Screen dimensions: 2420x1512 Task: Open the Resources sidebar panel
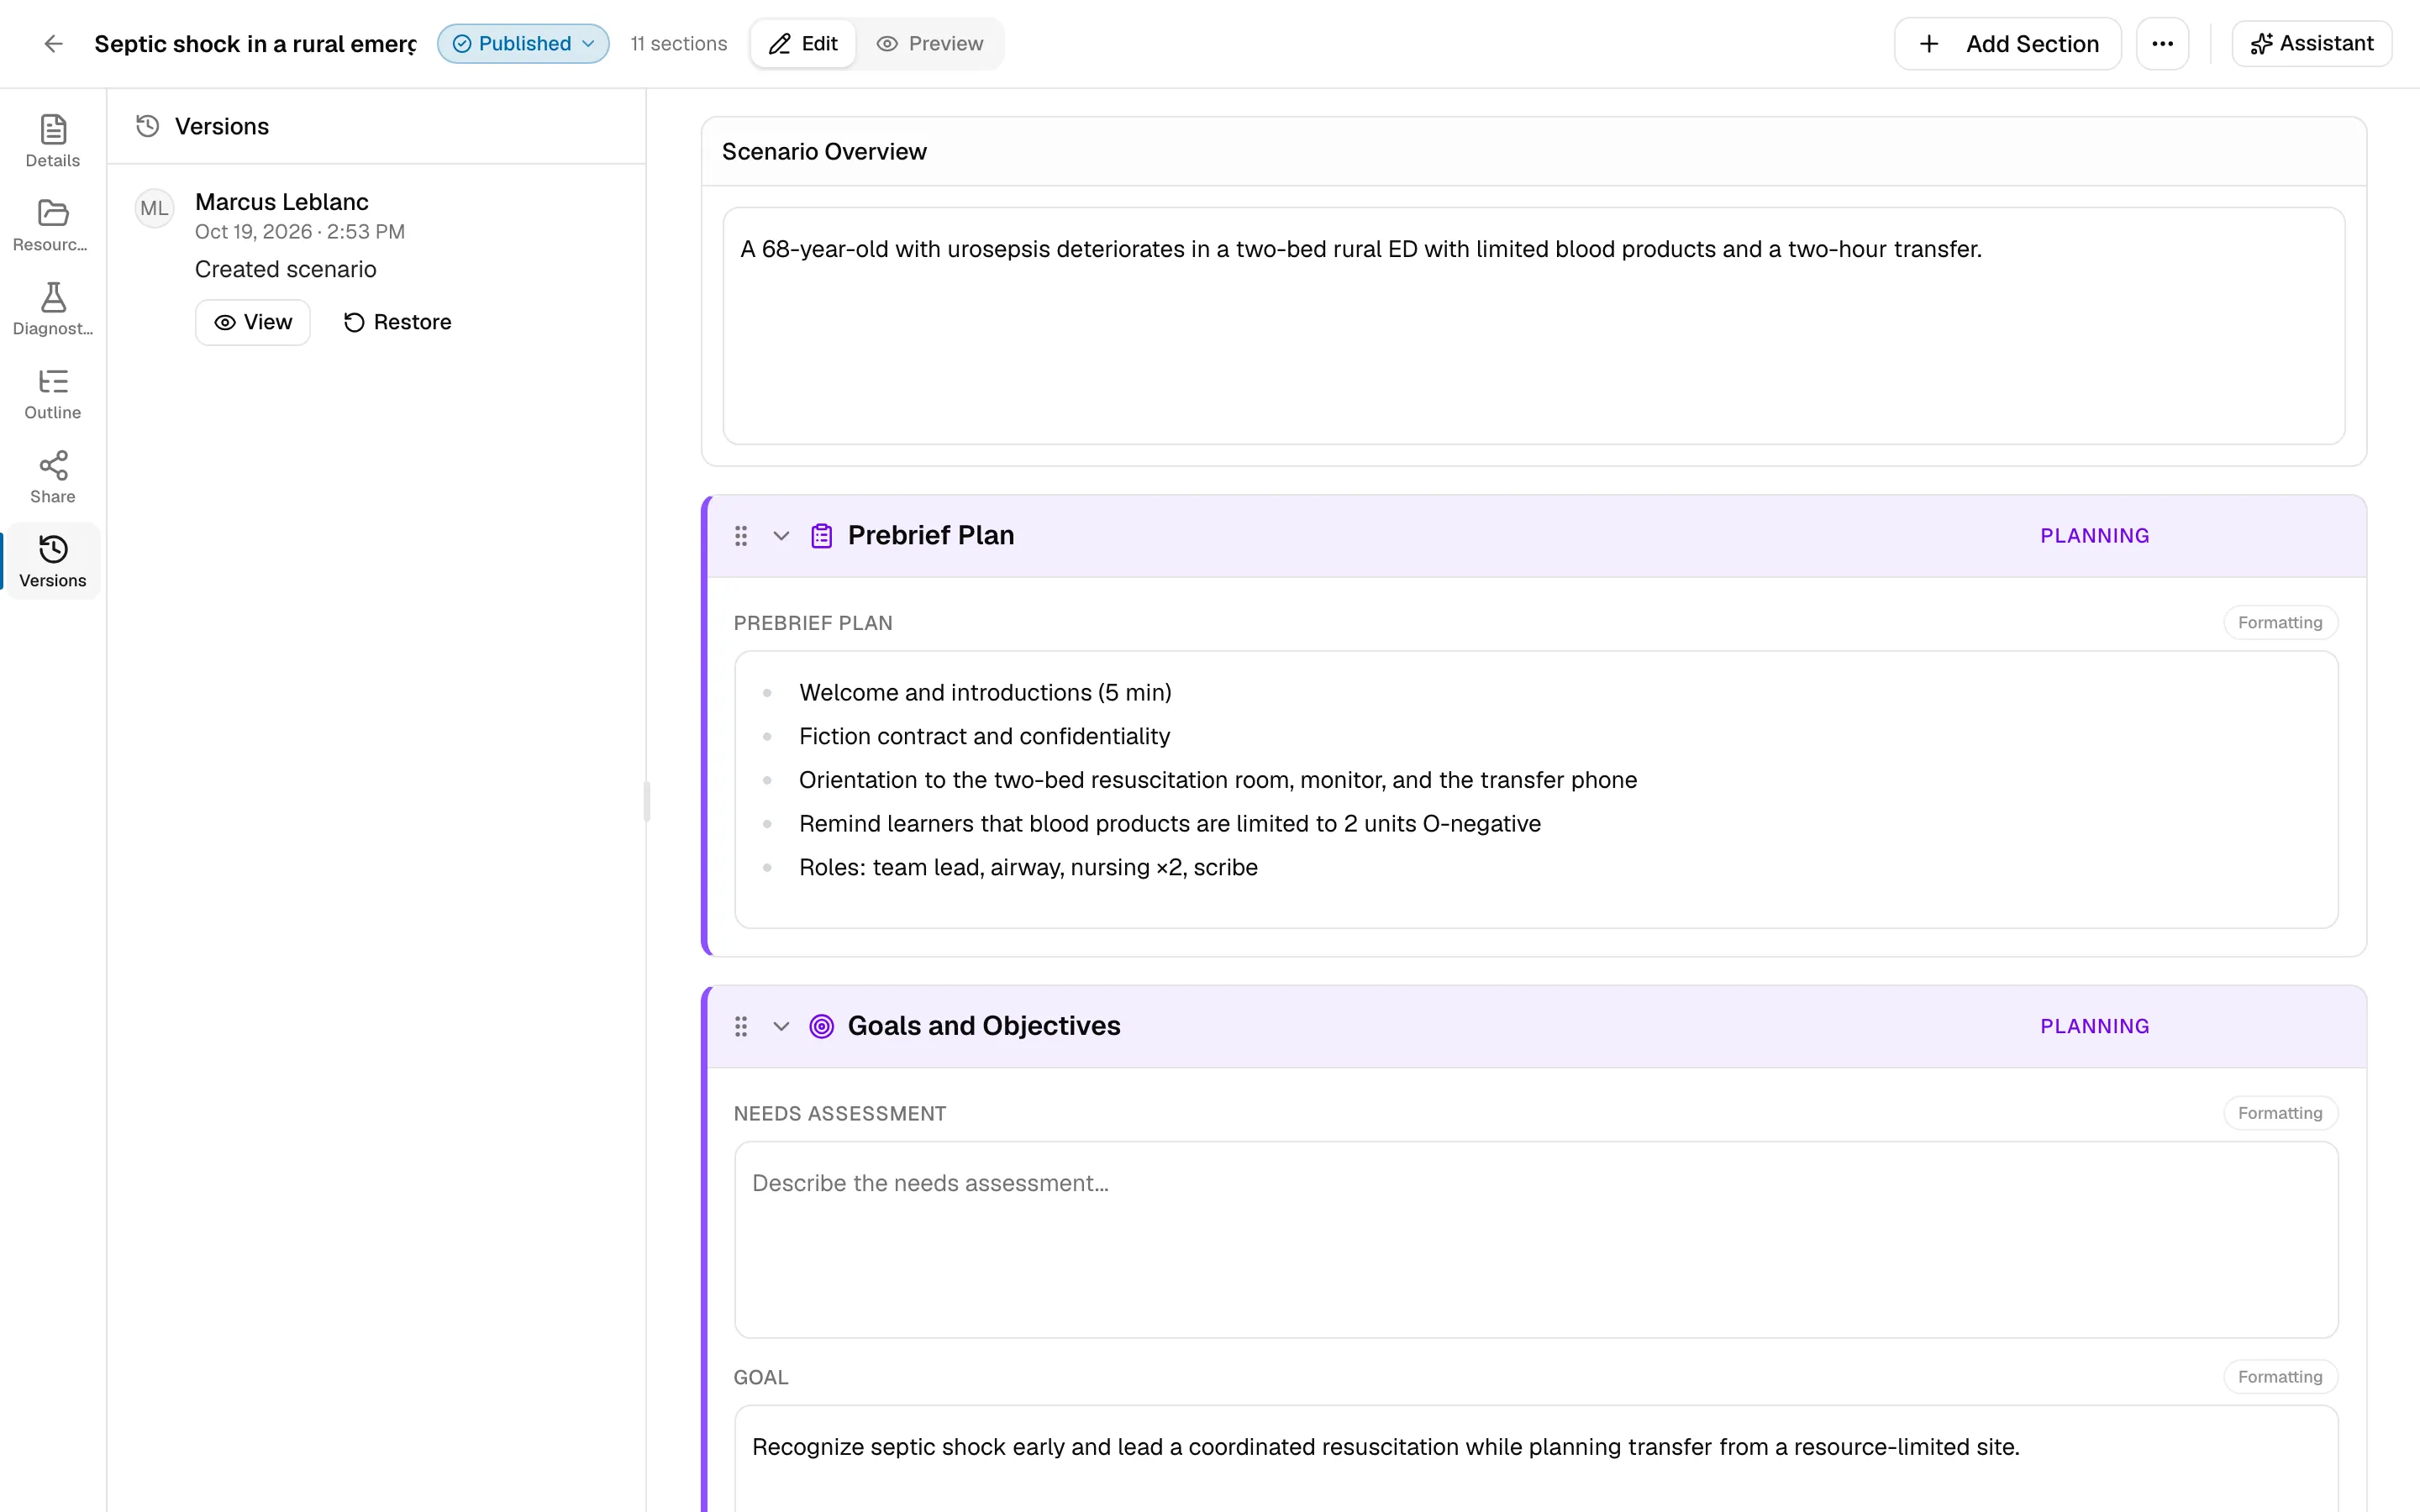(x=53, y=225)
